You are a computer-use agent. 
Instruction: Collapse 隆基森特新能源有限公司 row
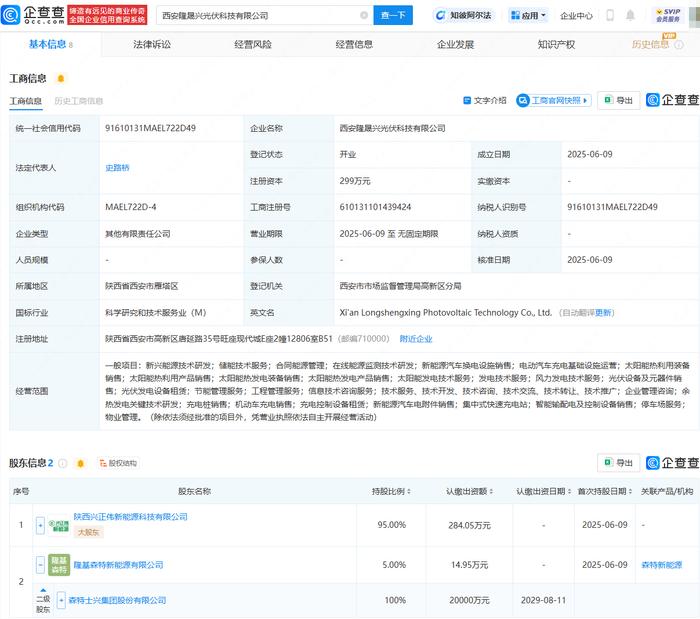40,565
